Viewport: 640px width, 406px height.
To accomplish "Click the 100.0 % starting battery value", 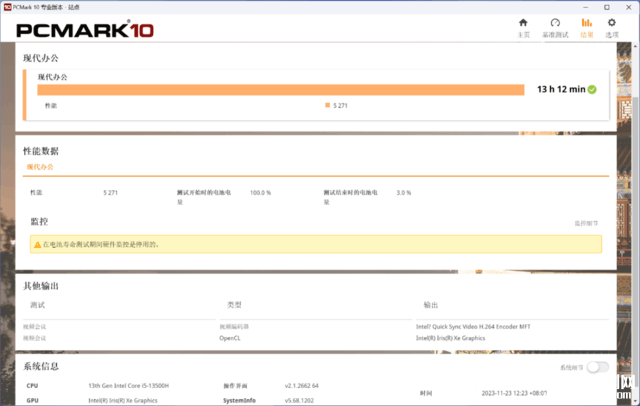I will pos(260,193).
